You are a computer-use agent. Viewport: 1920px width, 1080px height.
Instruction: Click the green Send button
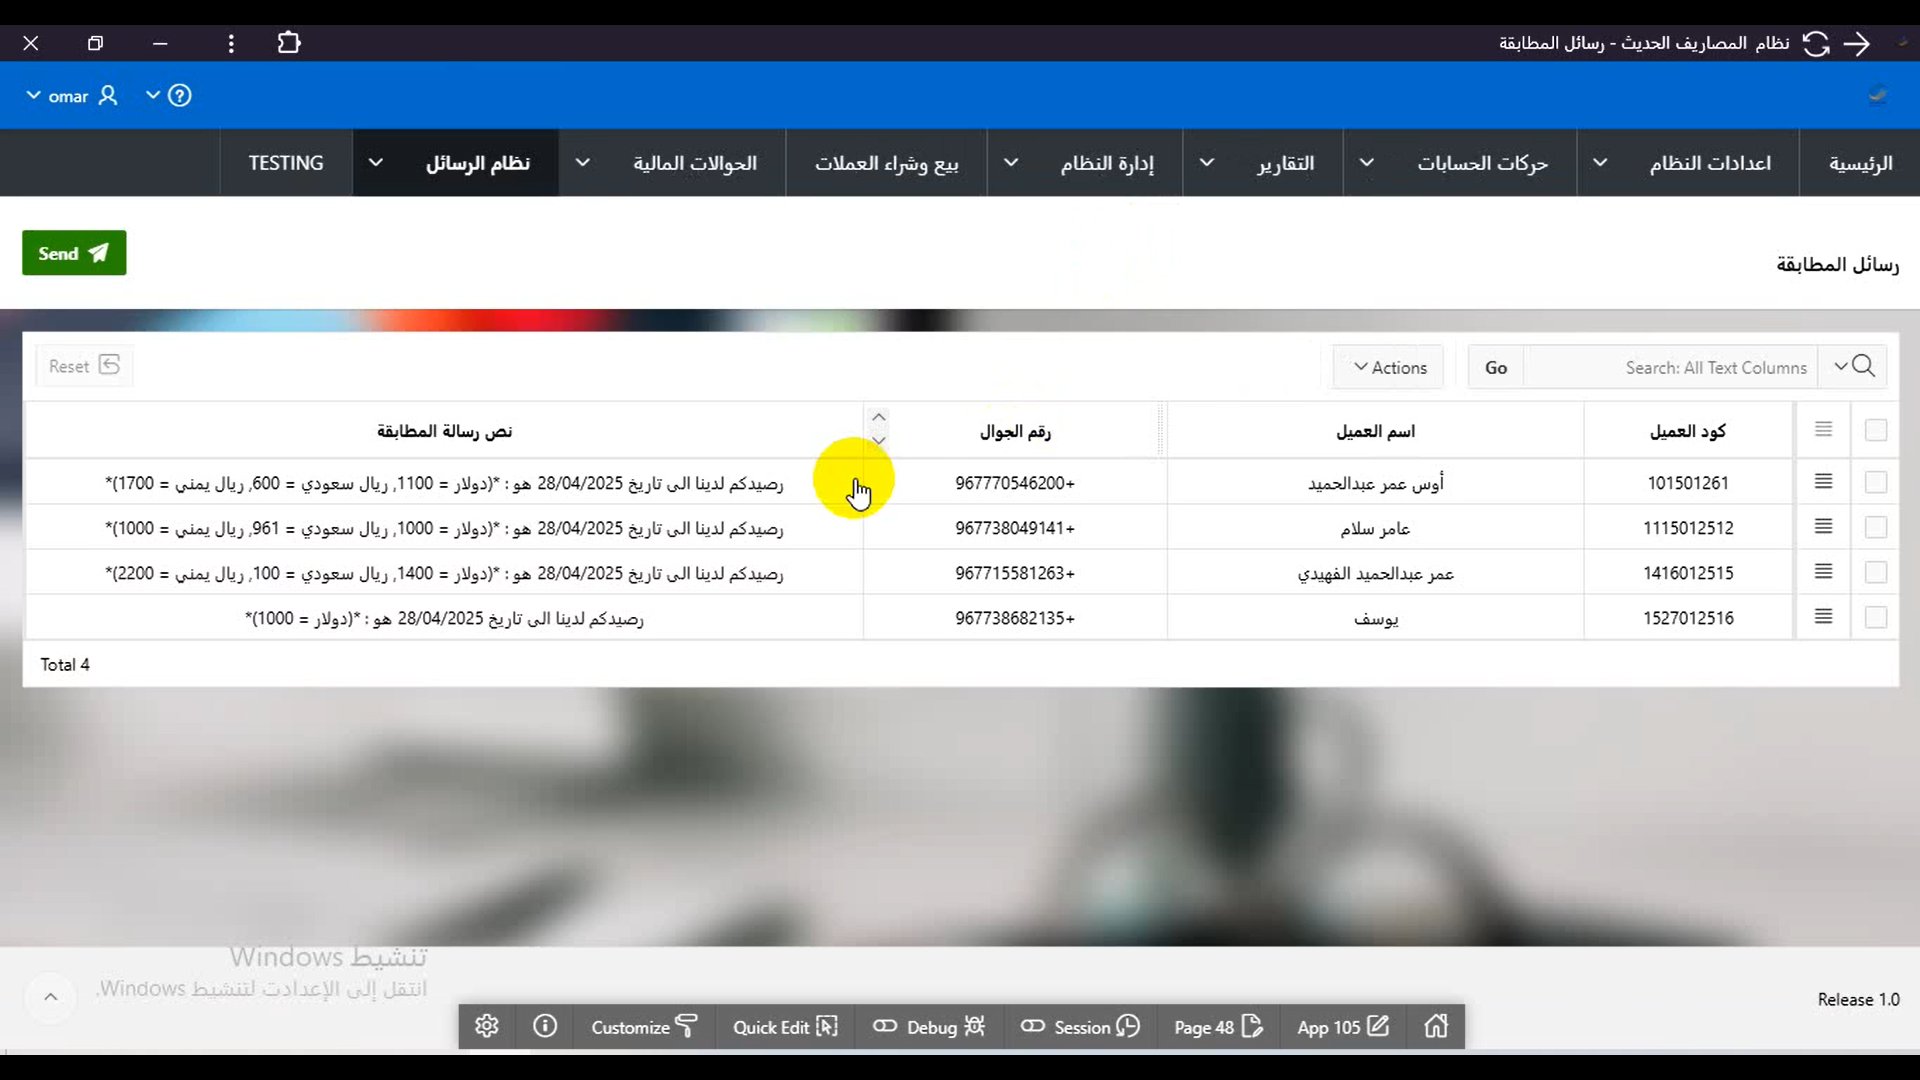click(74, 253)
